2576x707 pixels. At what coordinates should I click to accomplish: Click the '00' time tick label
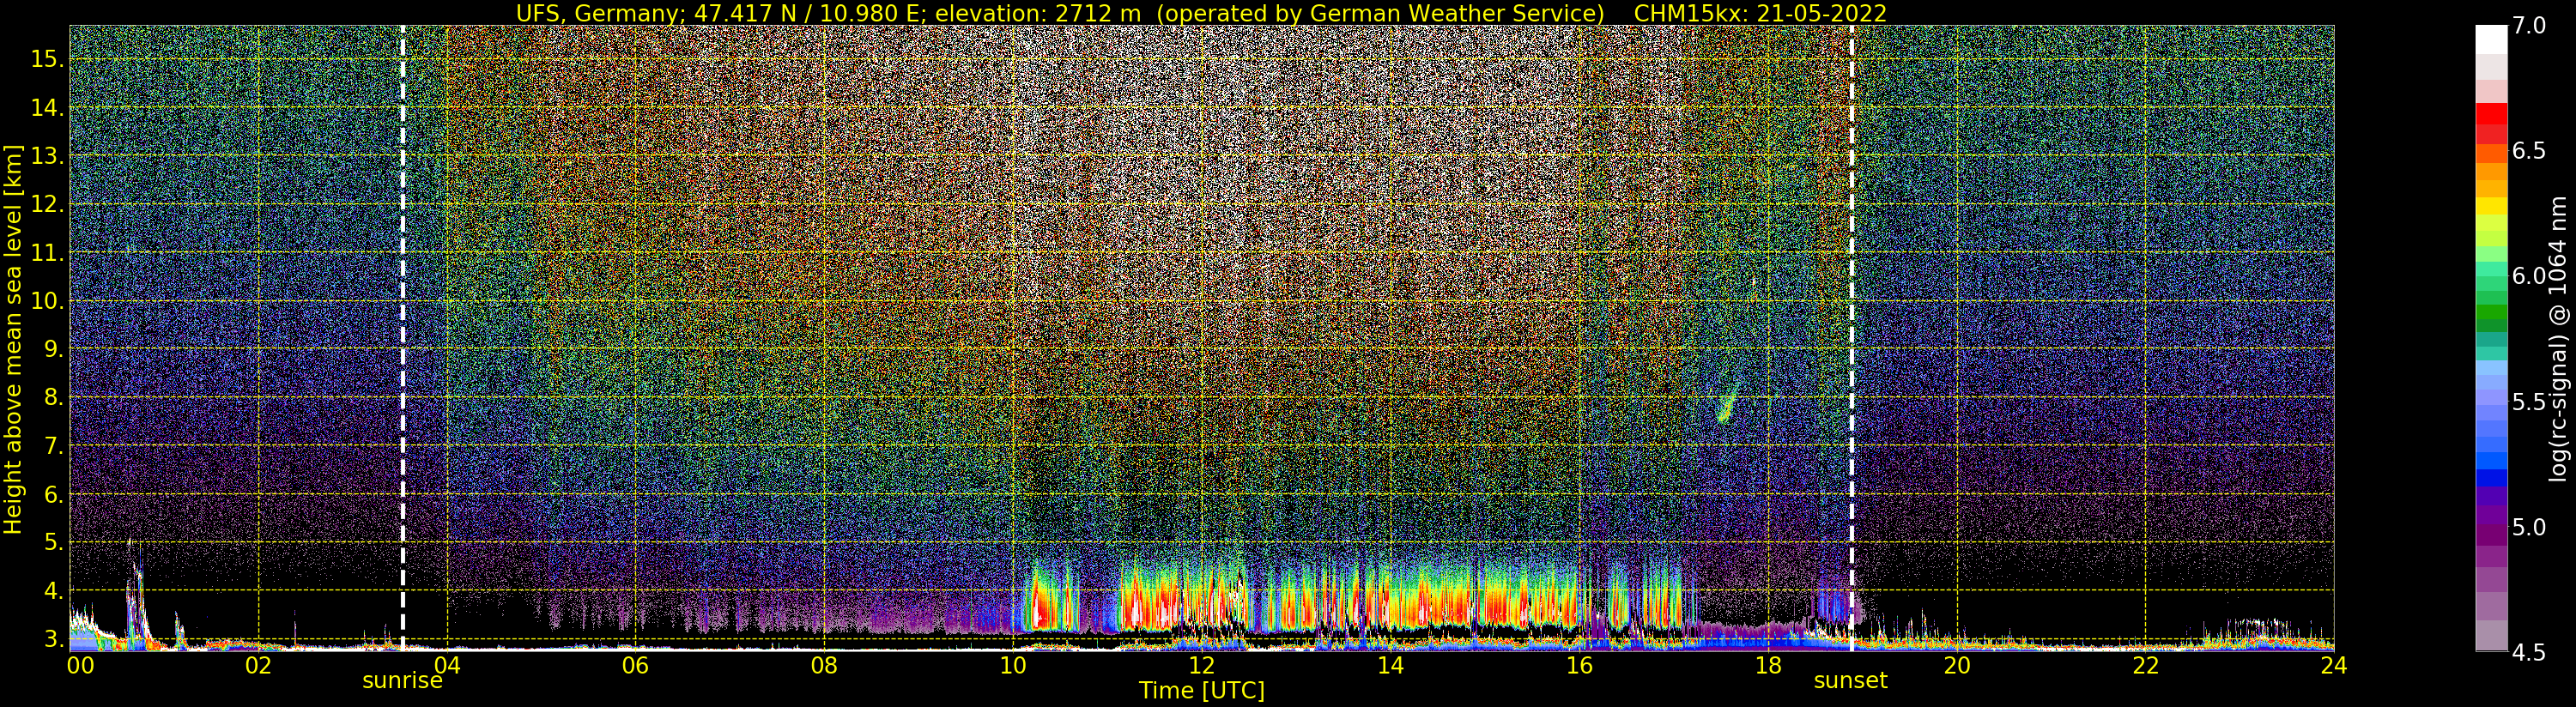click(x=81, y=665)
